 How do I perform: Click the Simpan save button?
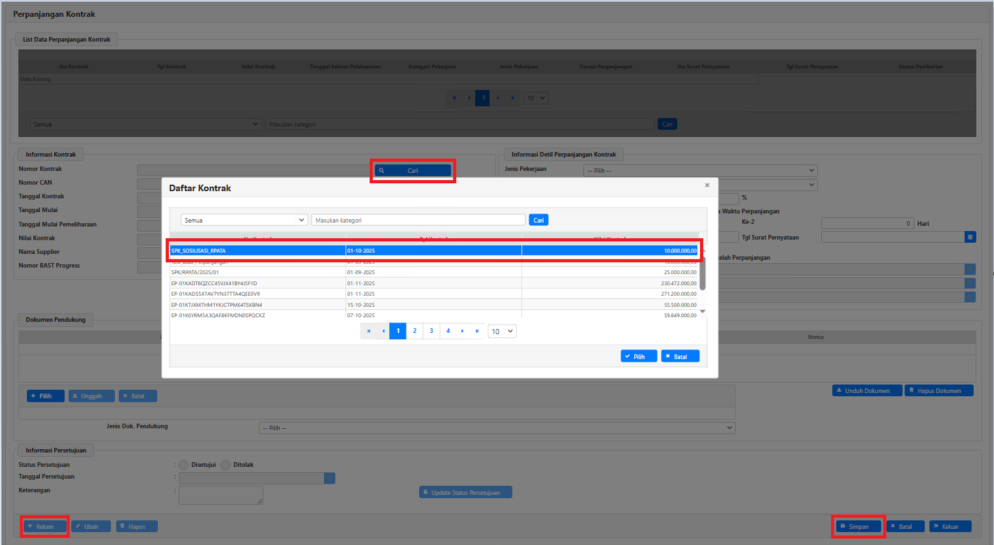pyautogui.click(x=858, y=526)
